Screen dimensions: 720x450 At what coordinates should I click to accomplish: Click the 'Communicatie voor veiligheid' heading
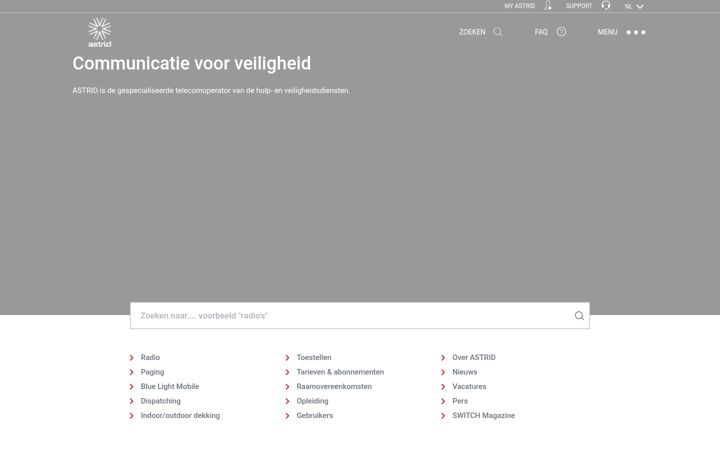pyautogui.click(x=191, y=63)
